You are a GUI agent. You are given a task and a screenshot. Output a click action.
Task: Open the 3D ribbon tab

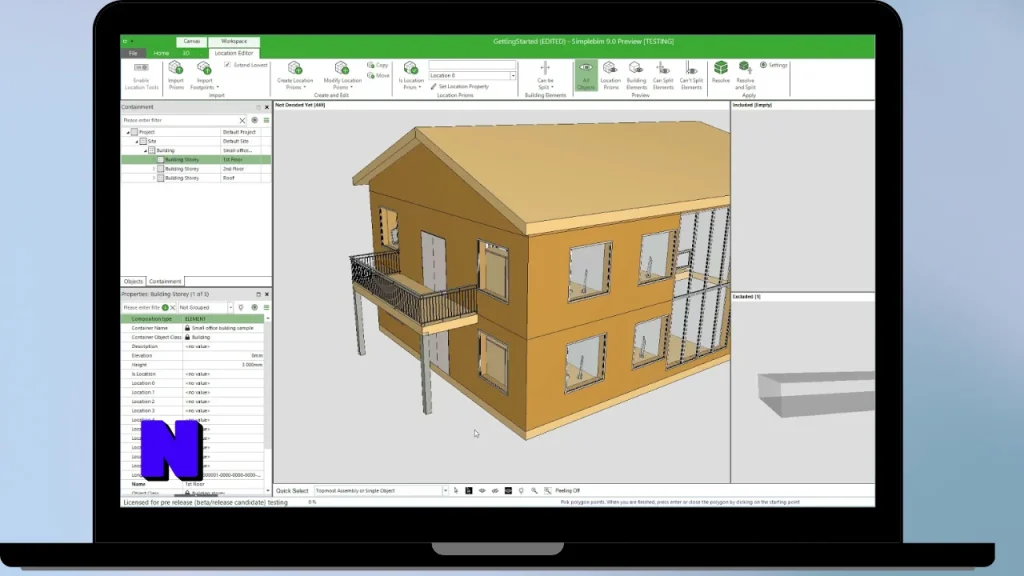(x=186, y=53)
